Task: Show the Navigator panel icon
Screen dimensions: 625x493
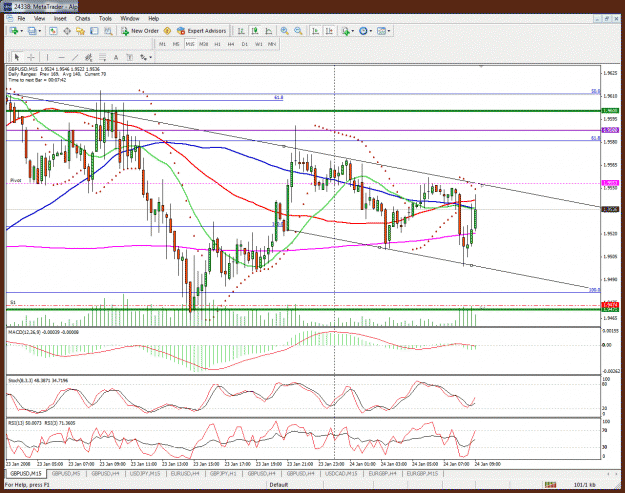Action: tap(81, 31)
